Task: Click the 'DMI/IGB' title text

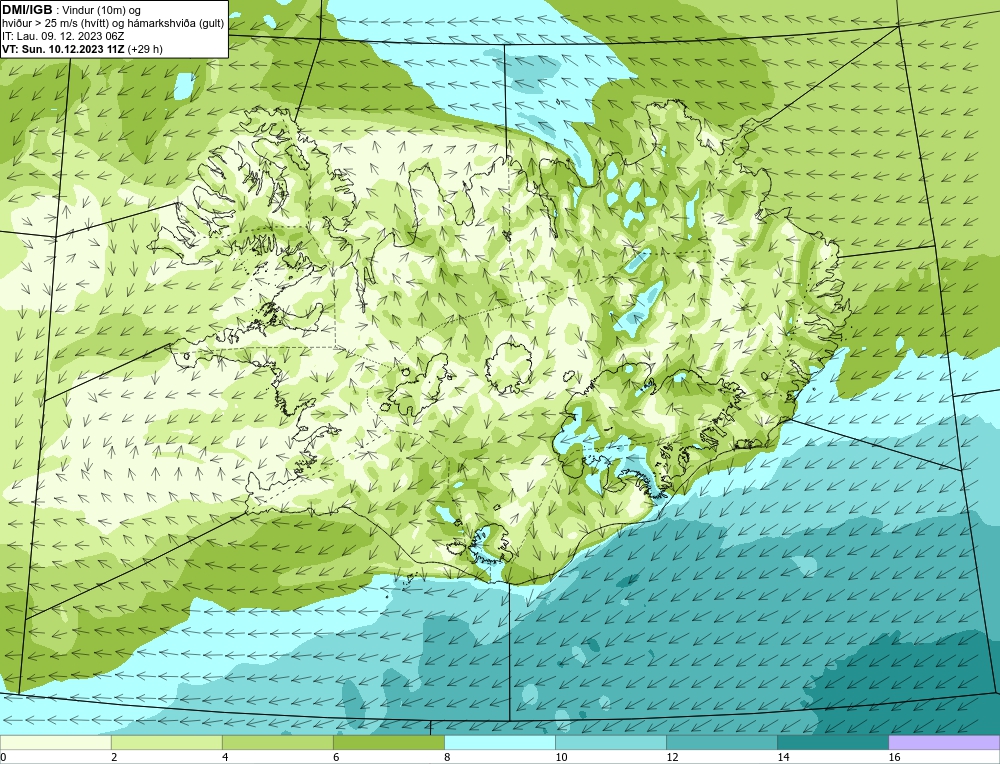Action: point(27,10)
